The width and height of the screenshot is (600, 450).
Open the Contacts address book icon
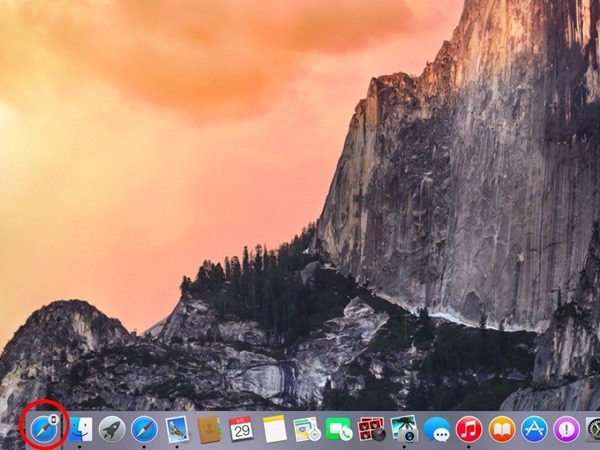click(x=210, y=430)
